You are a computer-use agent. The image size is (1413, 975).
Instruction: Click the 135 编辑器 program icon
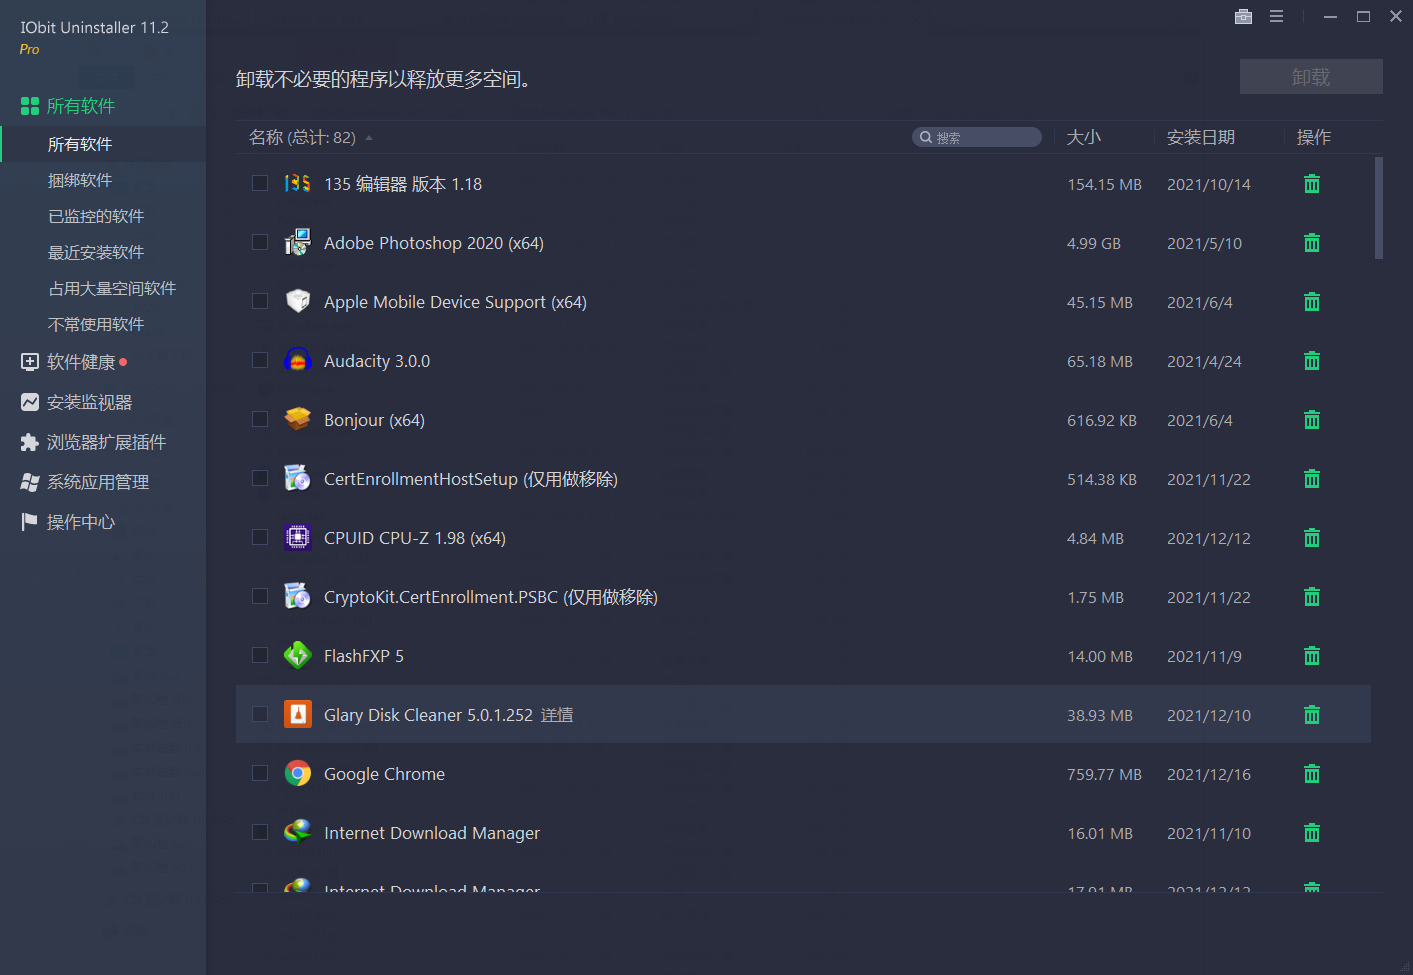(297, 184)
